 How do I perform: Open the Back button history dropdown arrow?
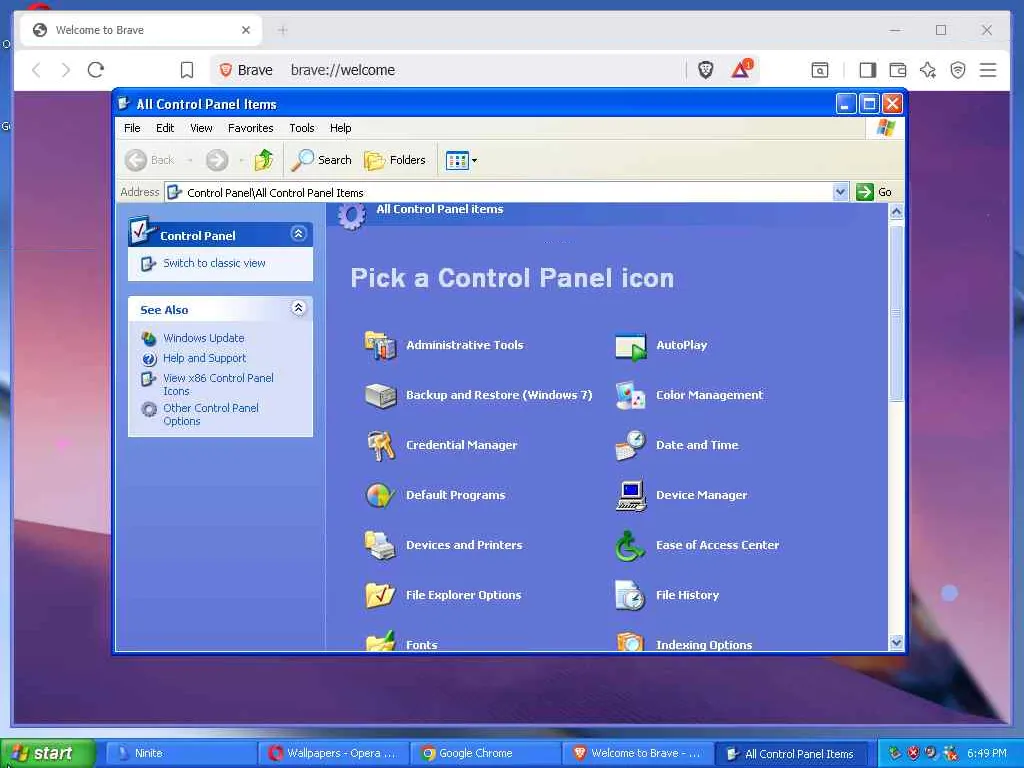tap(189, 161)
